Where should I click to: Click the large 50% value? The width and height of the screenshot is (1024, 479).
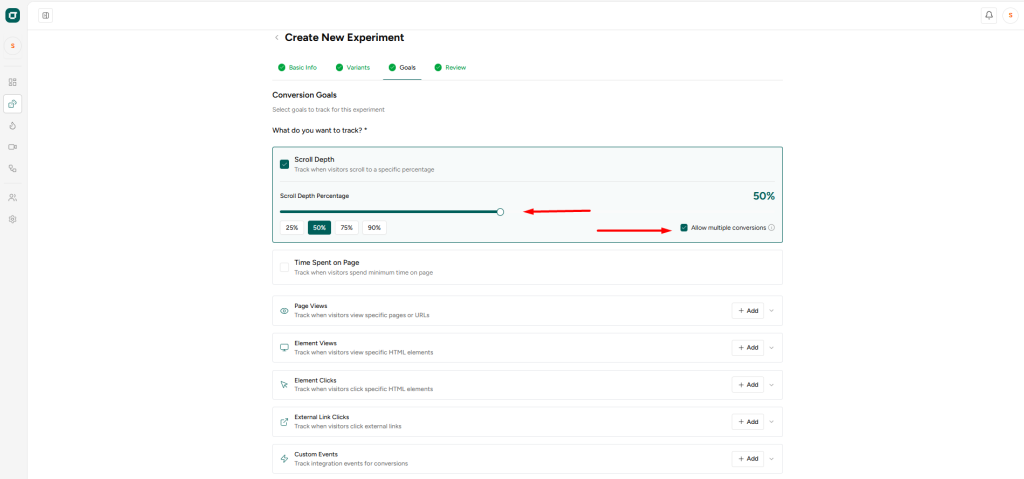[763, 196]
